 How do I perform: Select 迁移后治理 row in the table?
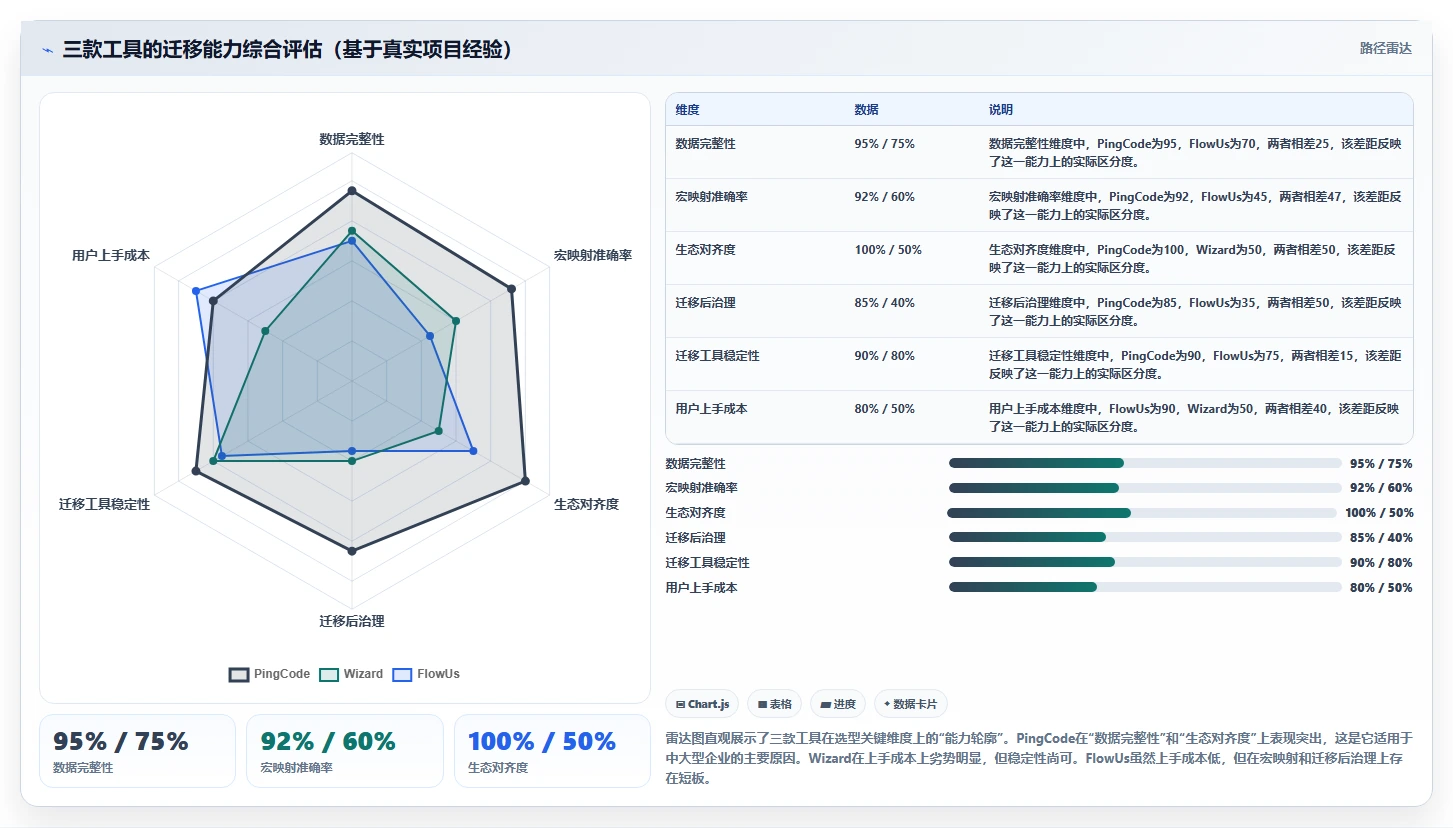click(x=1039, y=311)
